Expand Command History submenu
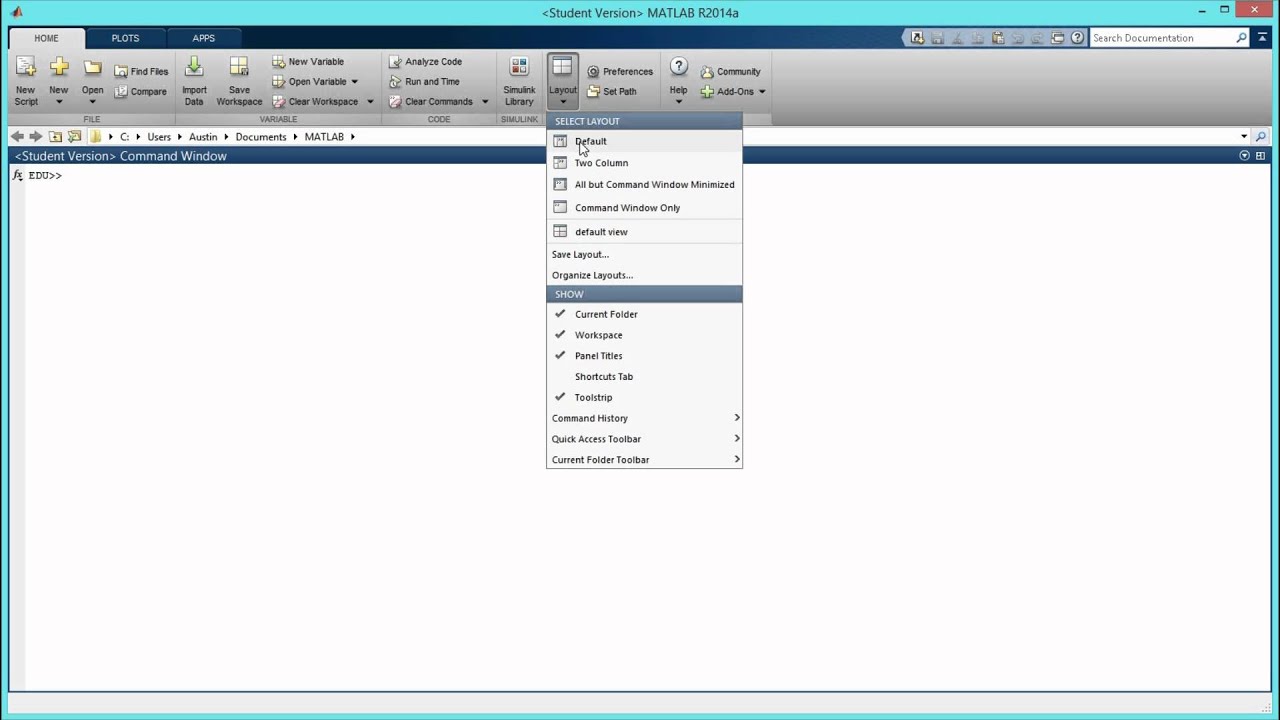 click(644, 418)
